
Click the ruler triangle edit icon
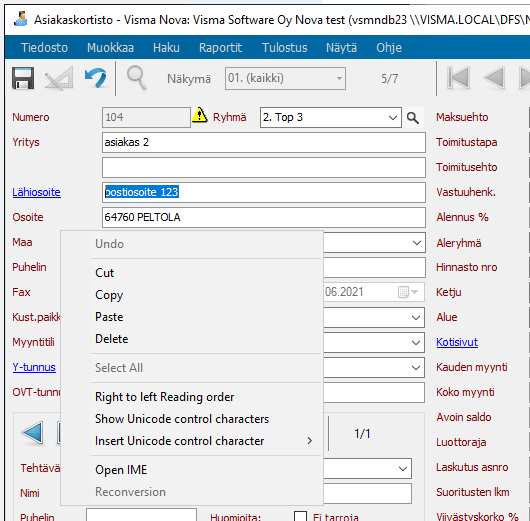click(59, 78)
